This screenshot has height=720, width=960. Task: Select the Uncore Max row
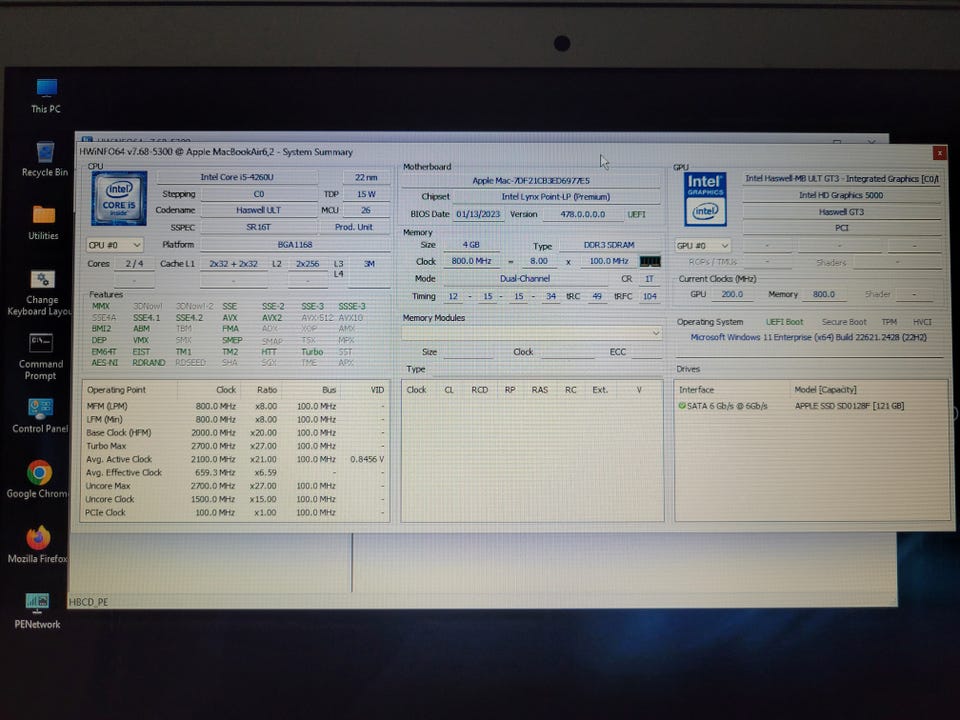pos(235,486)
